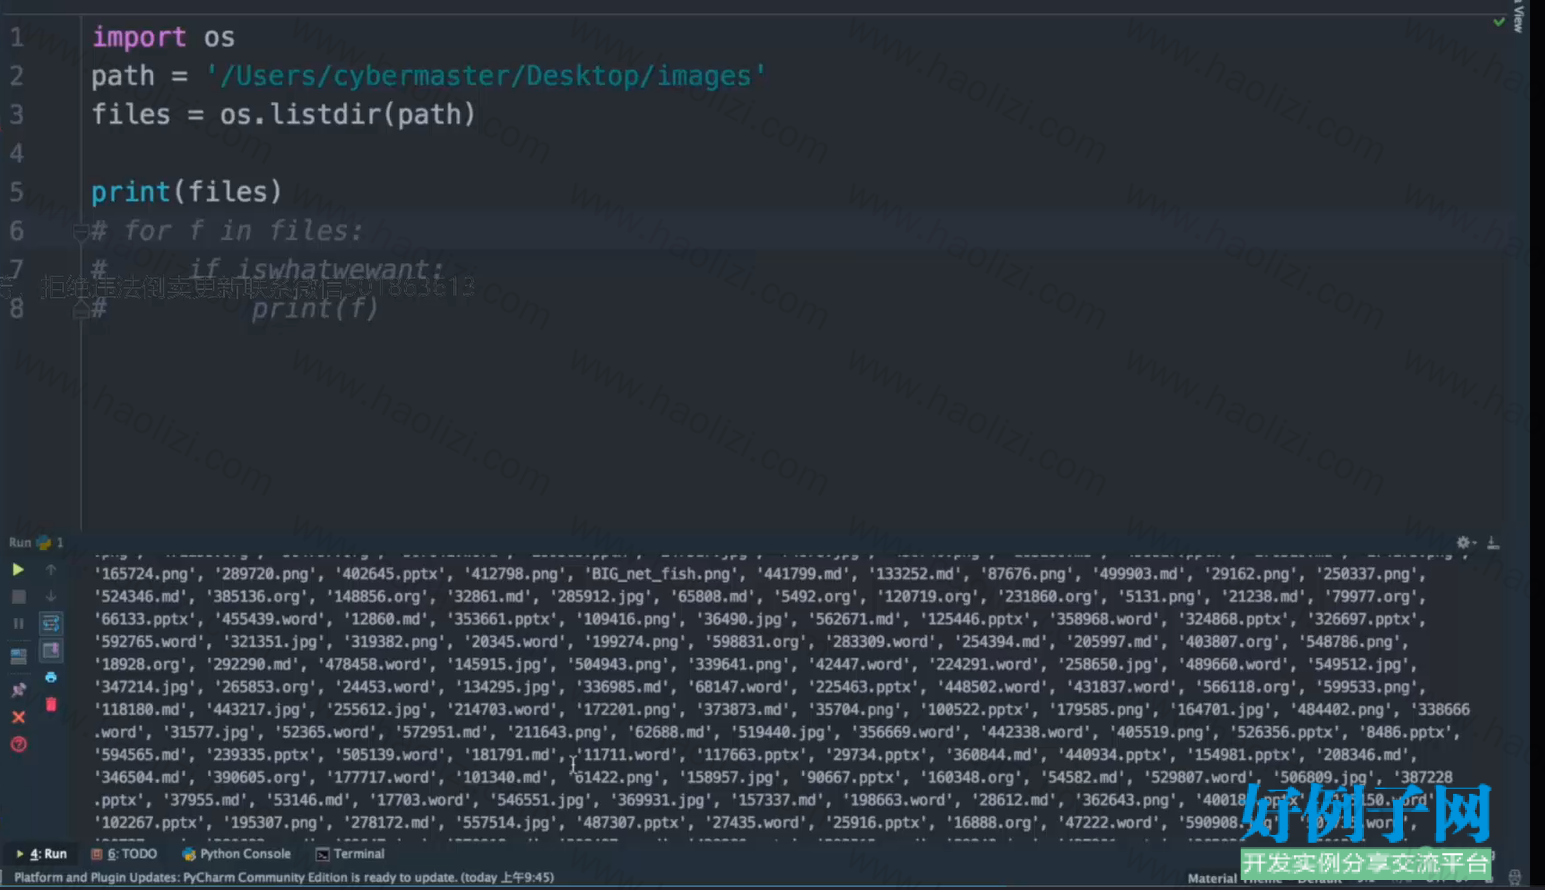Hide Run panel with download-arrow icon

(x=1493, y=542)
